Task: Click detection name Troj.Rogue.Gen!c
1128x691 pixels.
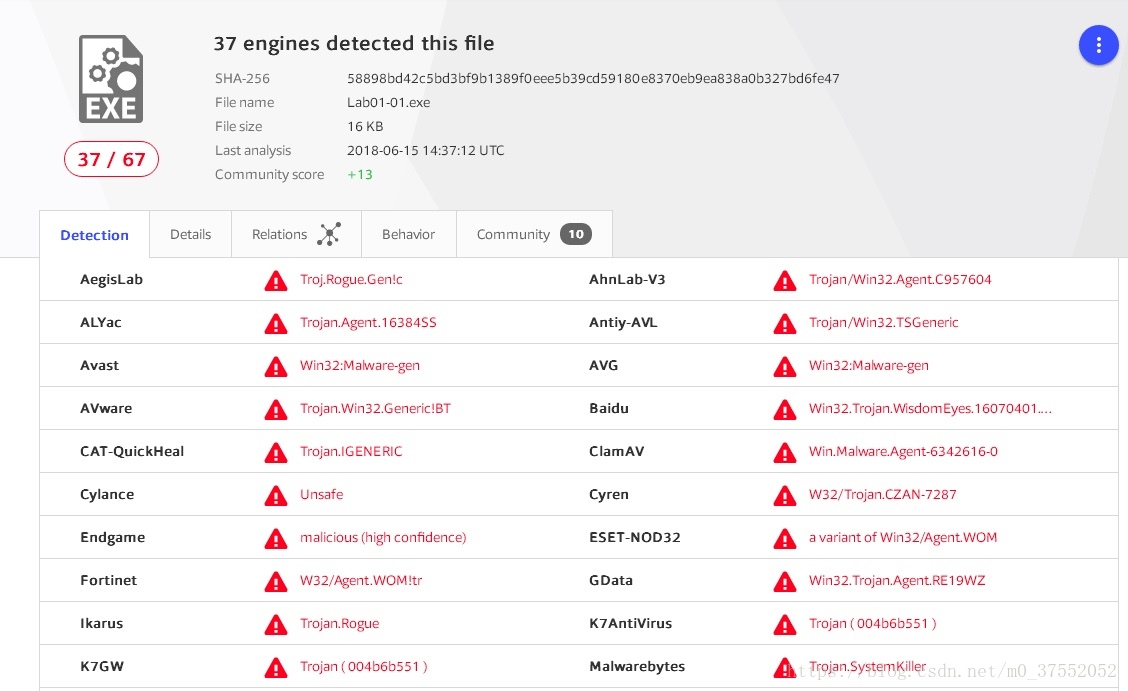Action: pyautogui.click(x=351, y=279)
